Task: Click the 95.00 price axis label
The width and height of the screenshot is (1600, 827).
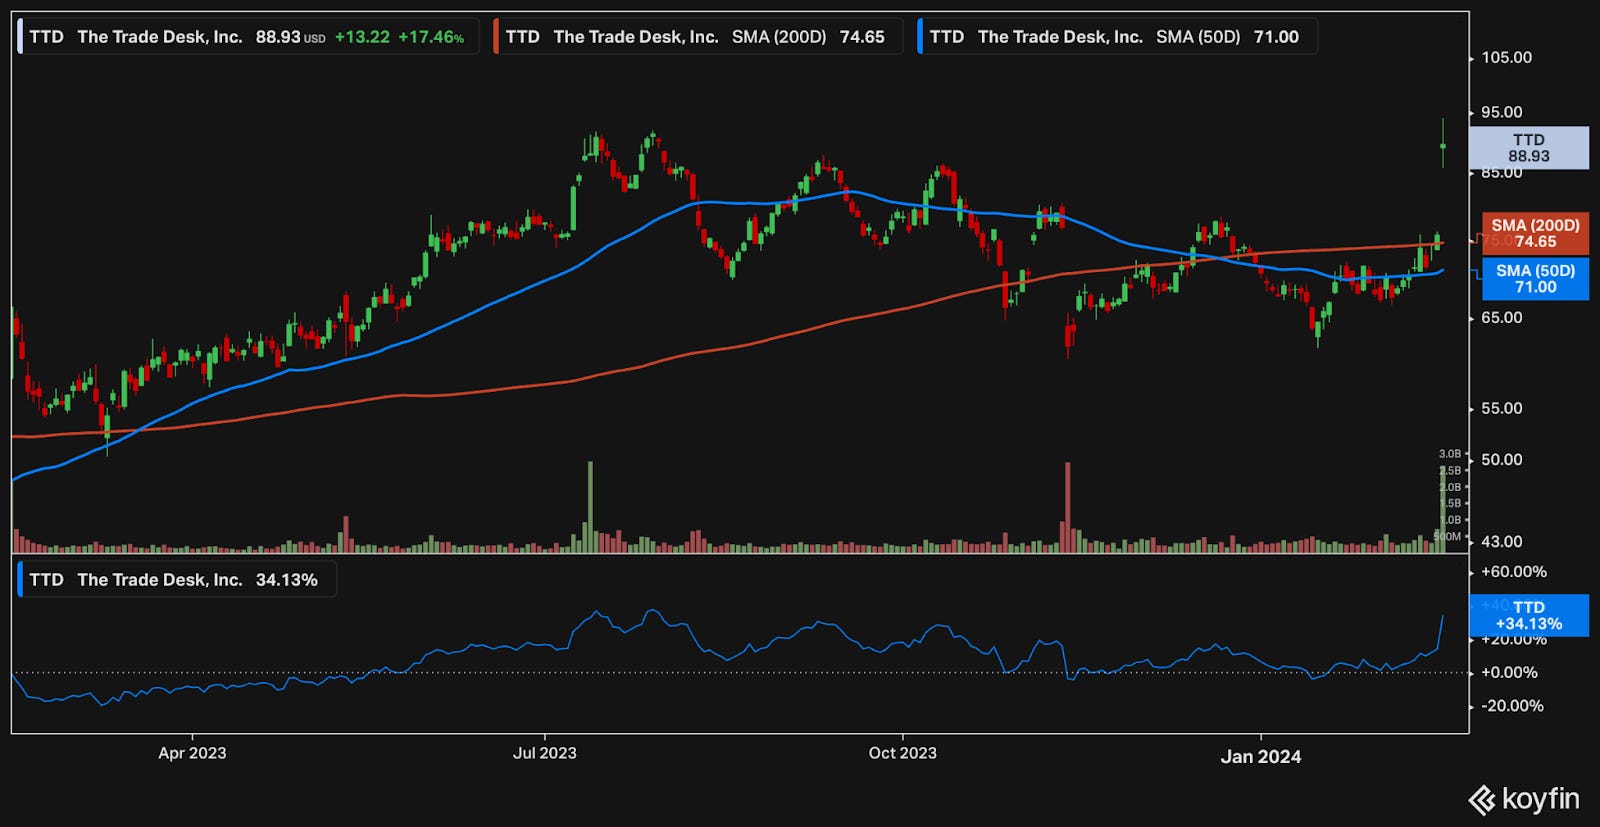Action: (x=1502, y=113)
